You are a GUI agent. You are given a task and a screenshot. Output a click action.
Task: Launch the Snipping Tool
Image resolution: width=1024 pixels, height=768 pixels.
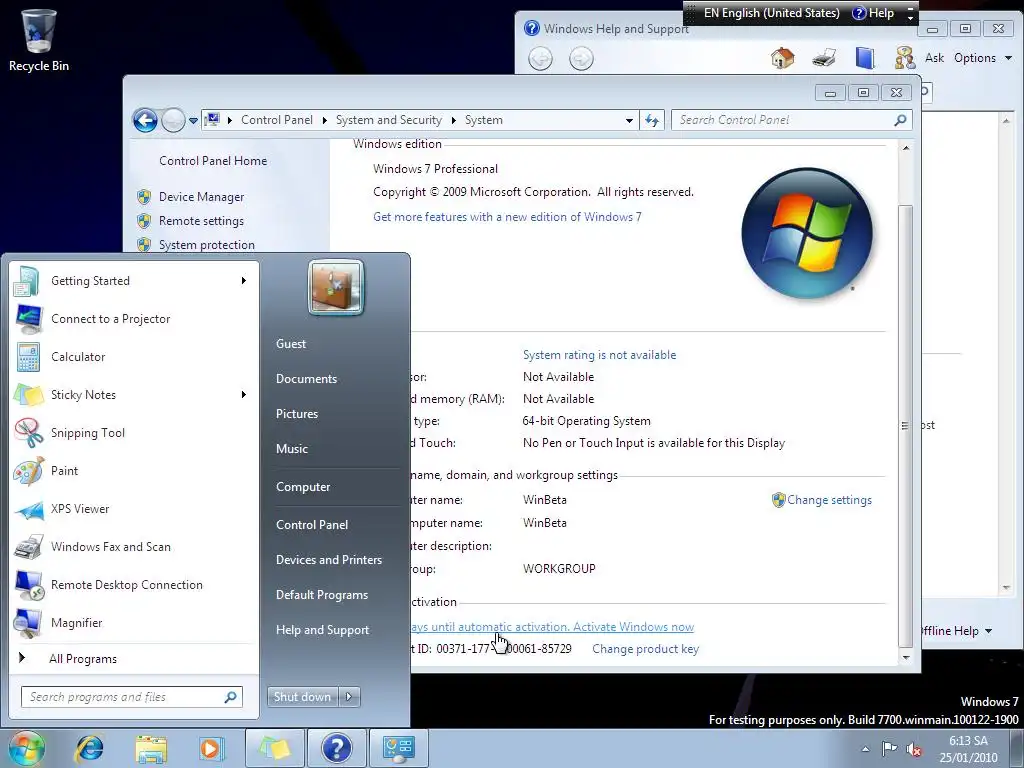[x=134, y=432]
